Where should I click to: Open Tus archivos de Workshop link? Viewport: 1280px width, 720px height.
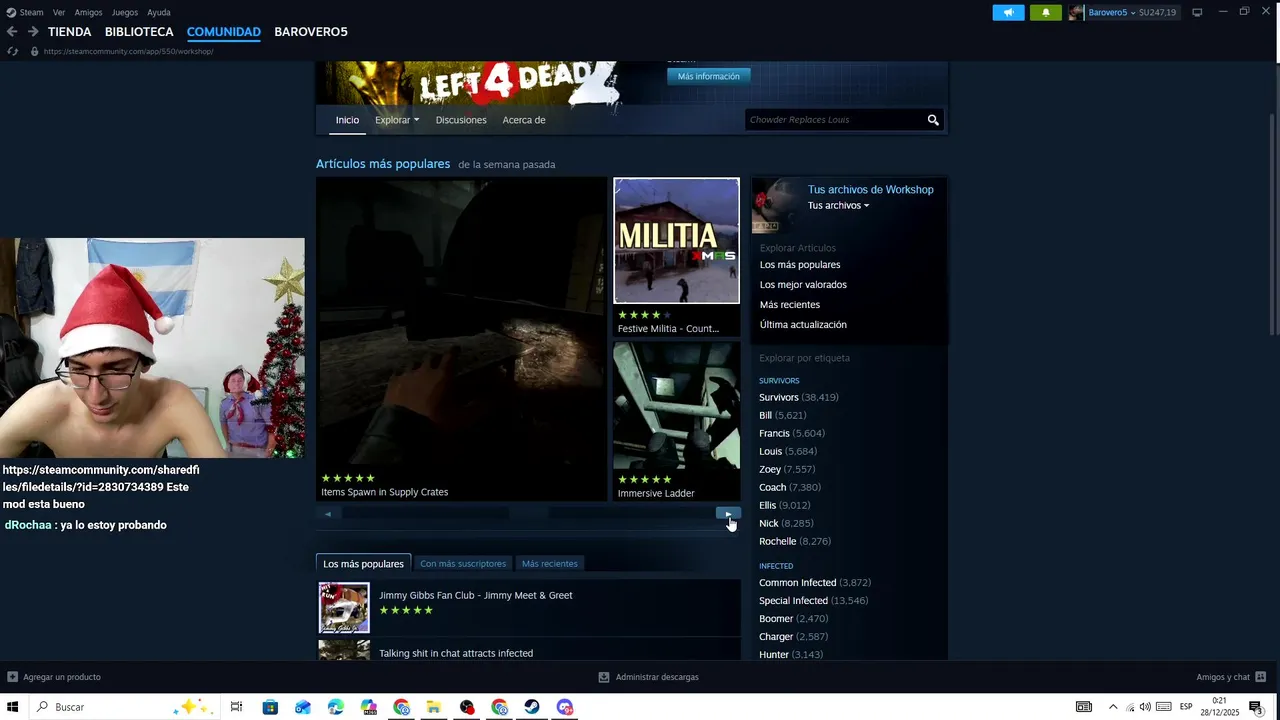click(x=871, y=189)
